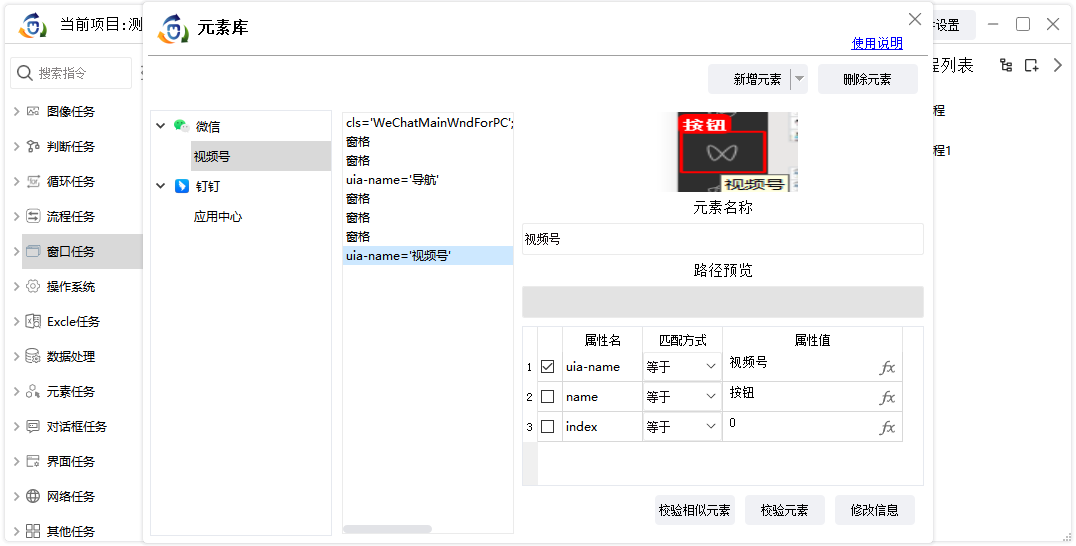The width and height of the screenshot is (1076, 546).
Task: Click the 对话框任务 icon
Action: pos(33,426)
